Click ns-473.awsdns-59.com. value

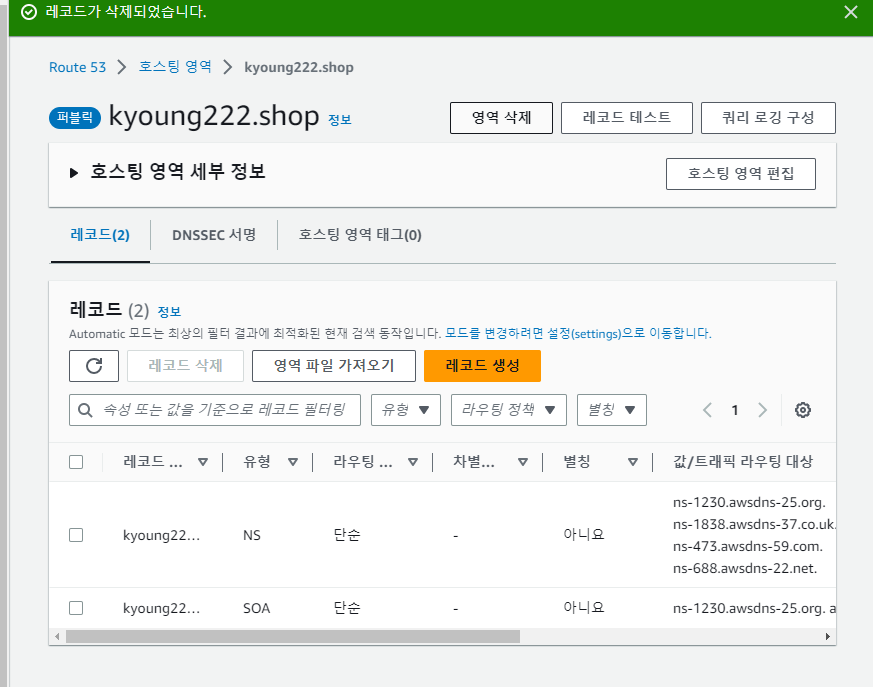[x=748, y=547]
